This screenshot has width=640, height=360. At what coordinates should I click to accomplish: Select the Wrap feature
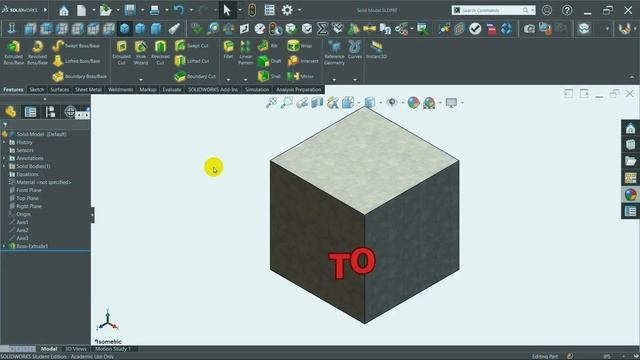300,46
